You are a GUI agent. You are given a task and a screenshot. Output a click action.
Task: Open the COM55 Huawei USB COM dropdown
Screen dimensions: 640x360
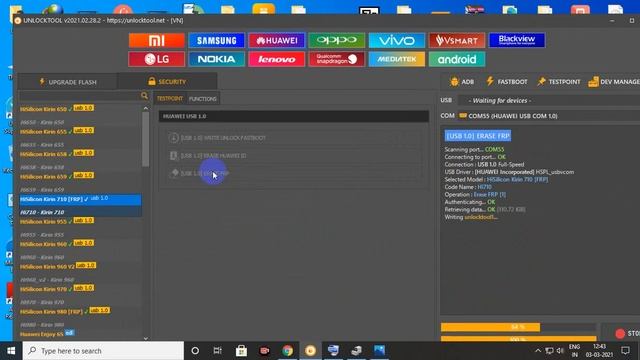tap(549, 116)
